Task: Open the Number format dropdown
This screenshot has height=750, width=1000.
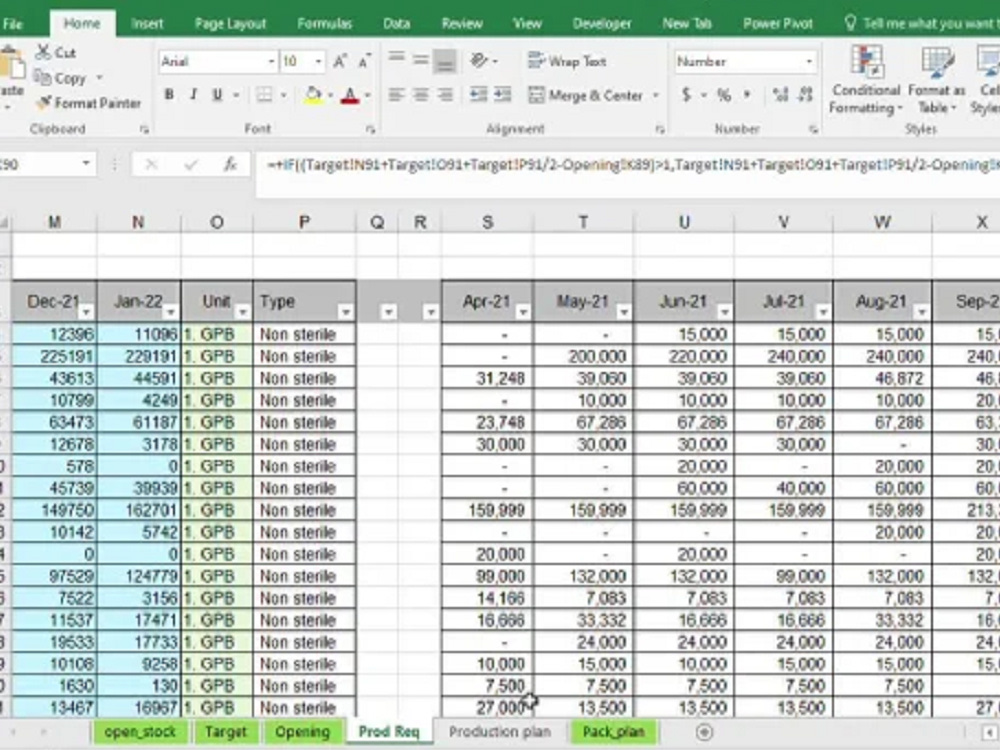Action: pos(810,61)
